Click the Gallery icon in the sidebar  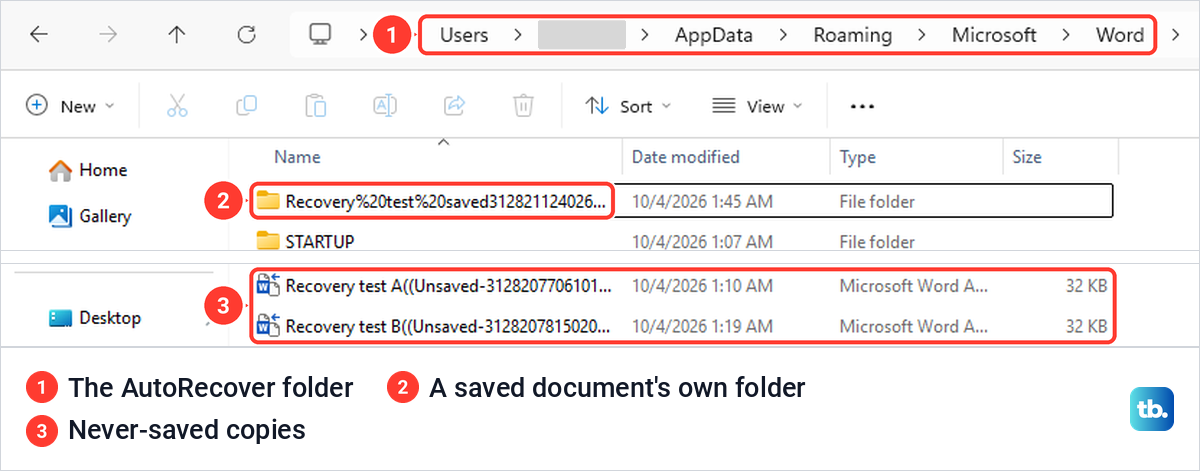coord(60,215)
